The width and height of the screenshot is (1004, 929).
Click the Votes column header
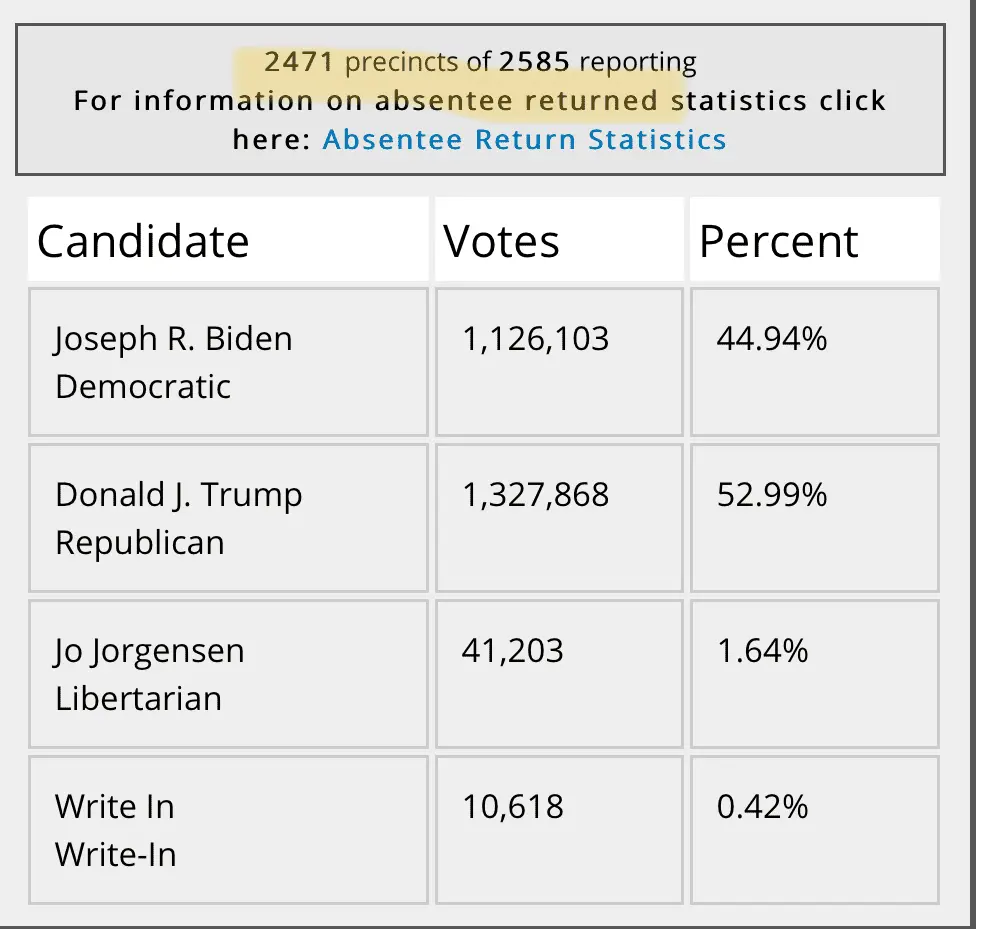tap(501, 242)
